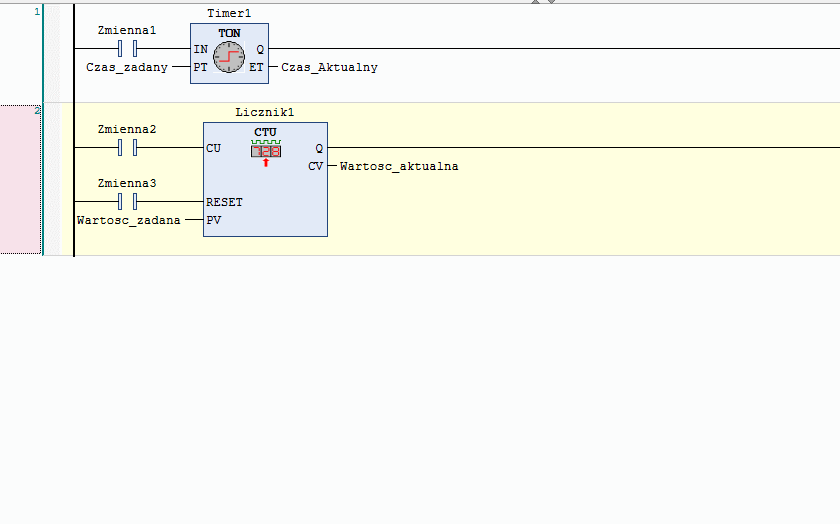The height and width of the screenshot is (524, 840).
Task: Click the Zmienna1 contact symbol
Action: 128,49
